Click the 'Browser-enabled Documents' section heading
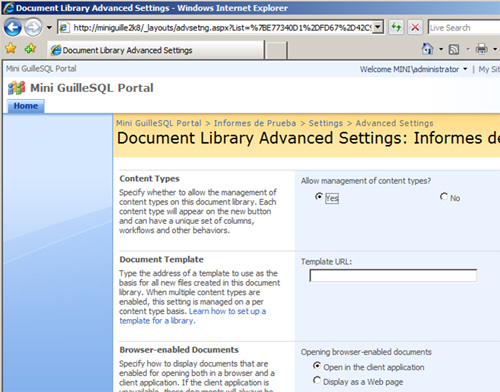This screenshot has width=500, height=392. [x=179, y=350]
